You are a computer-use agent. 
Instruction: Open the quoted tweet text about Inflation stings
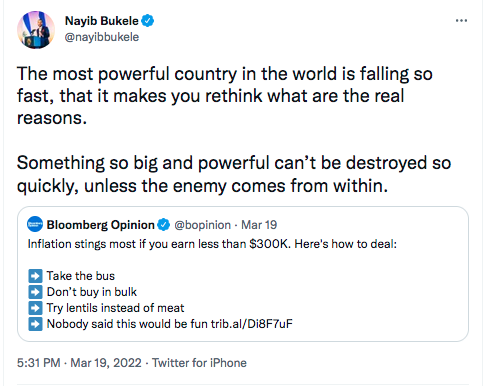[212, 244]
